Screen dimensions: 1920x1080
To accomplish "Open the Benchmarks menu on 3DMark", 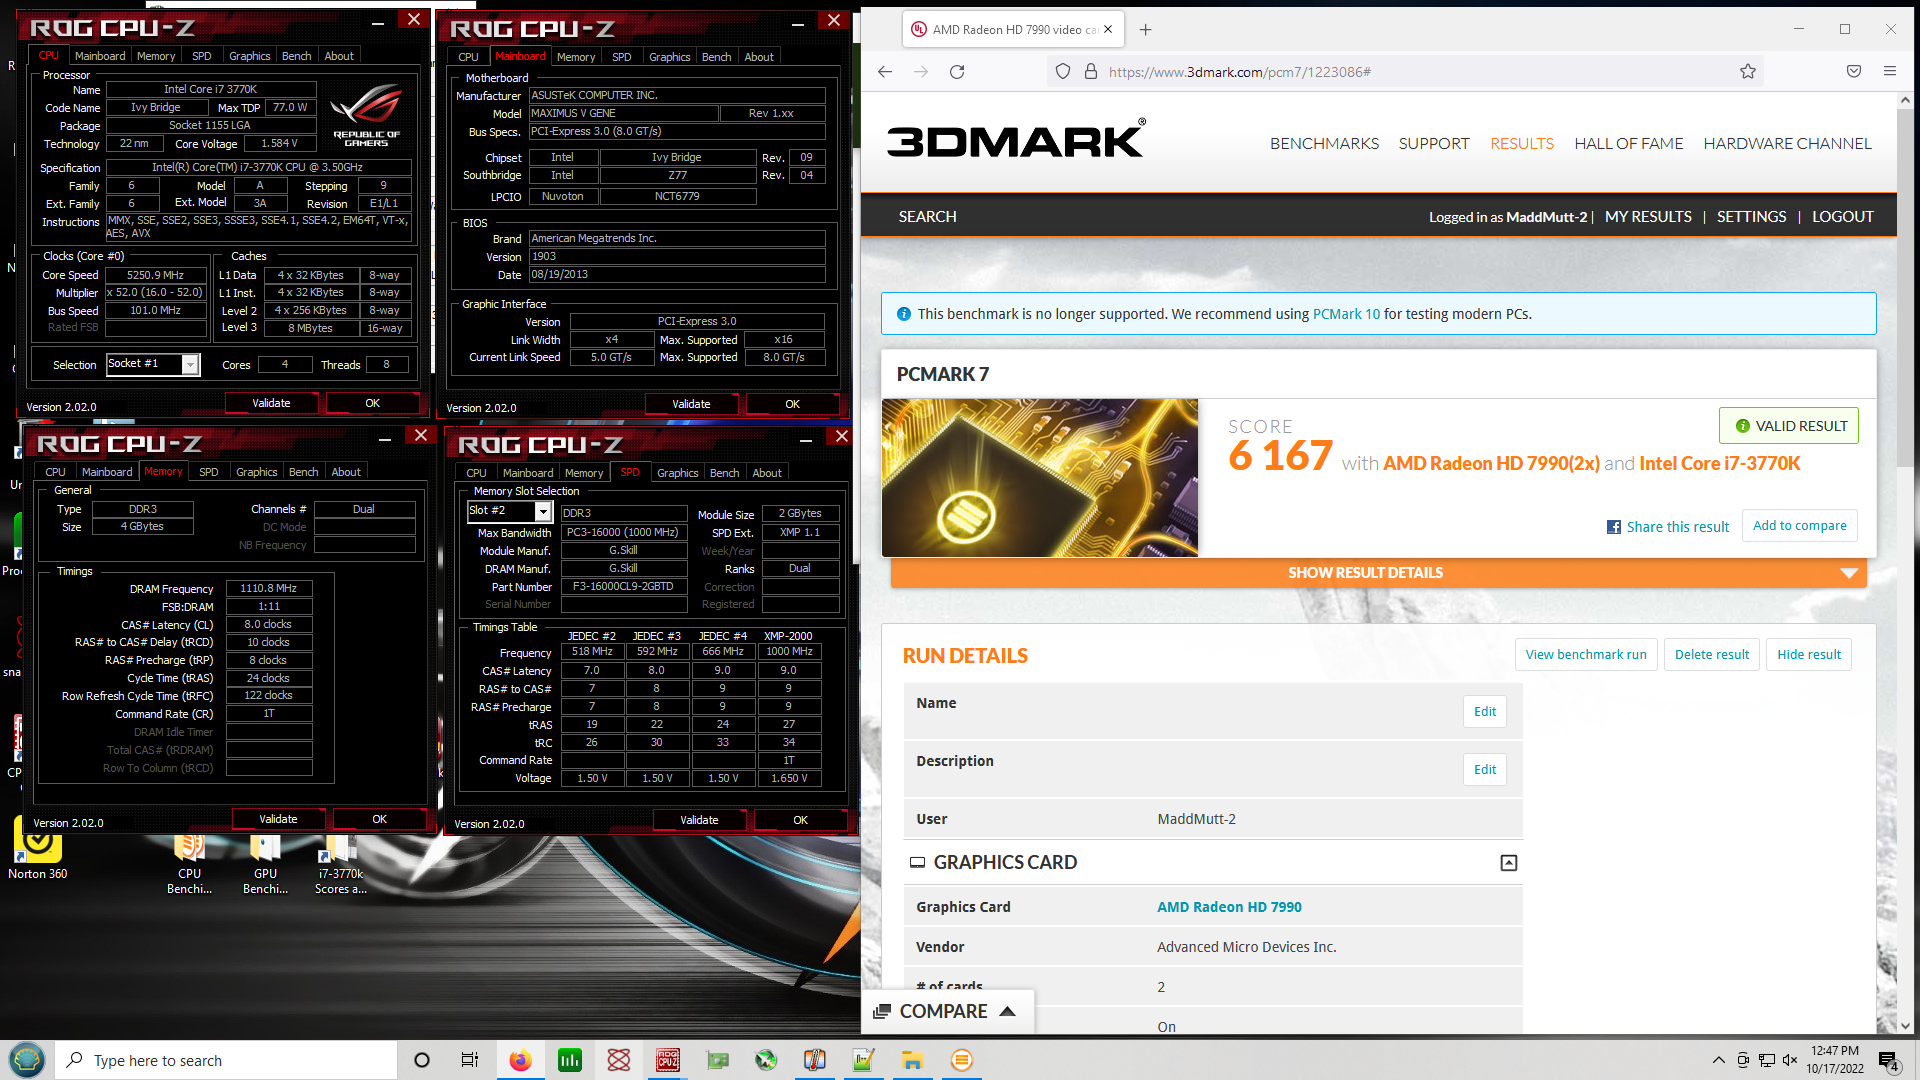I will [1324, 144].
